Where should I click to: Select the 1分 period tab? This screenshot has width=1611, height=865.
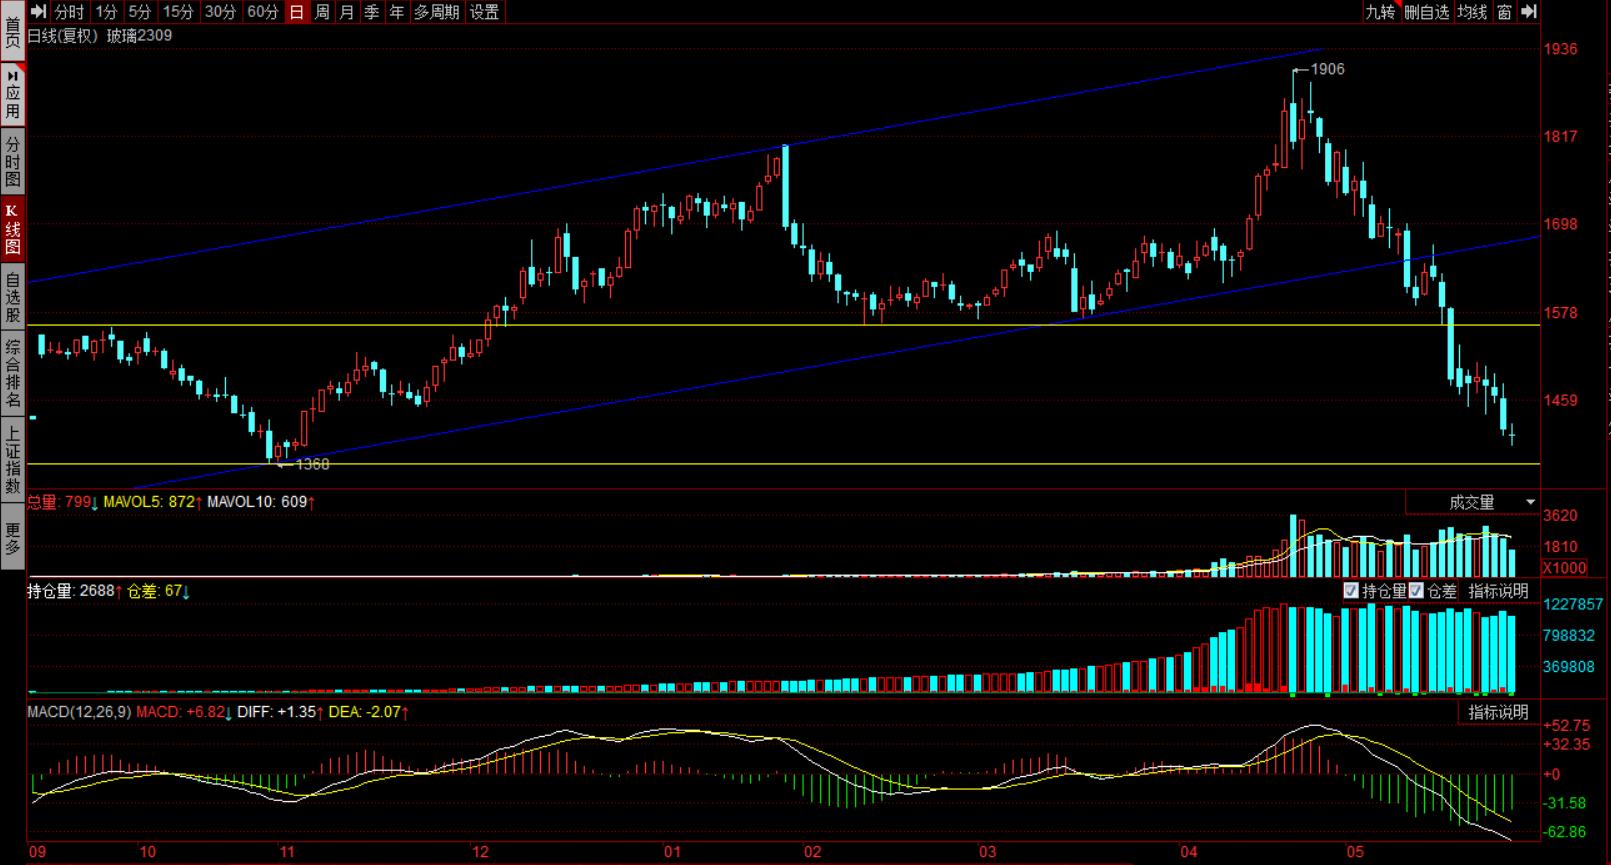[x=106, y=12]
